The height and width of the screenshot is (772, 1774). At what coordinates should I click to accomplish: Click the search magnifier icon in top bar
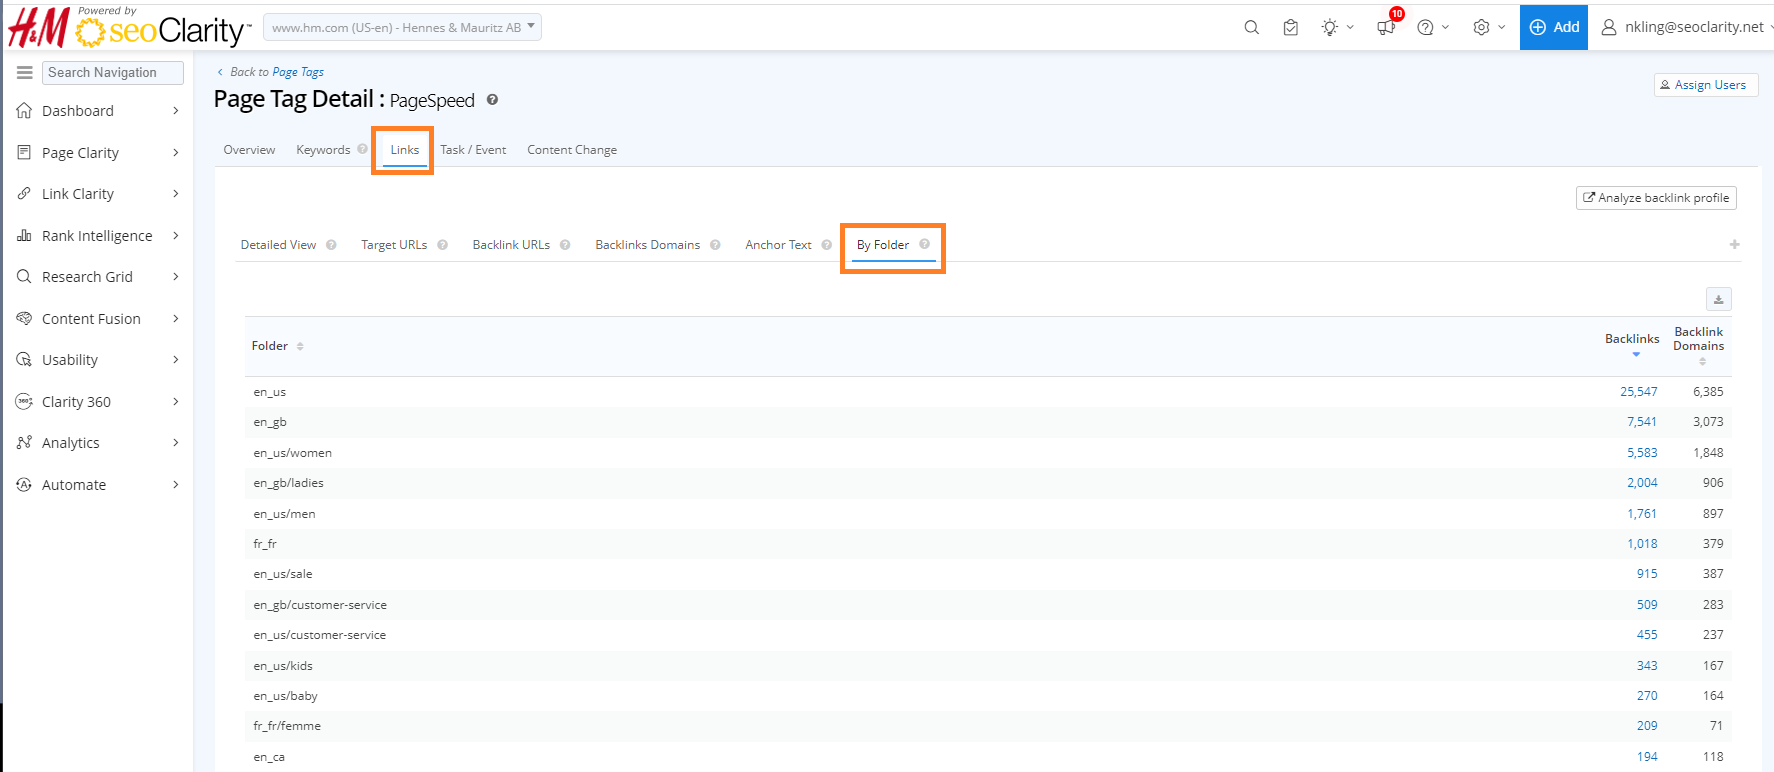(x=1251, y=28)
